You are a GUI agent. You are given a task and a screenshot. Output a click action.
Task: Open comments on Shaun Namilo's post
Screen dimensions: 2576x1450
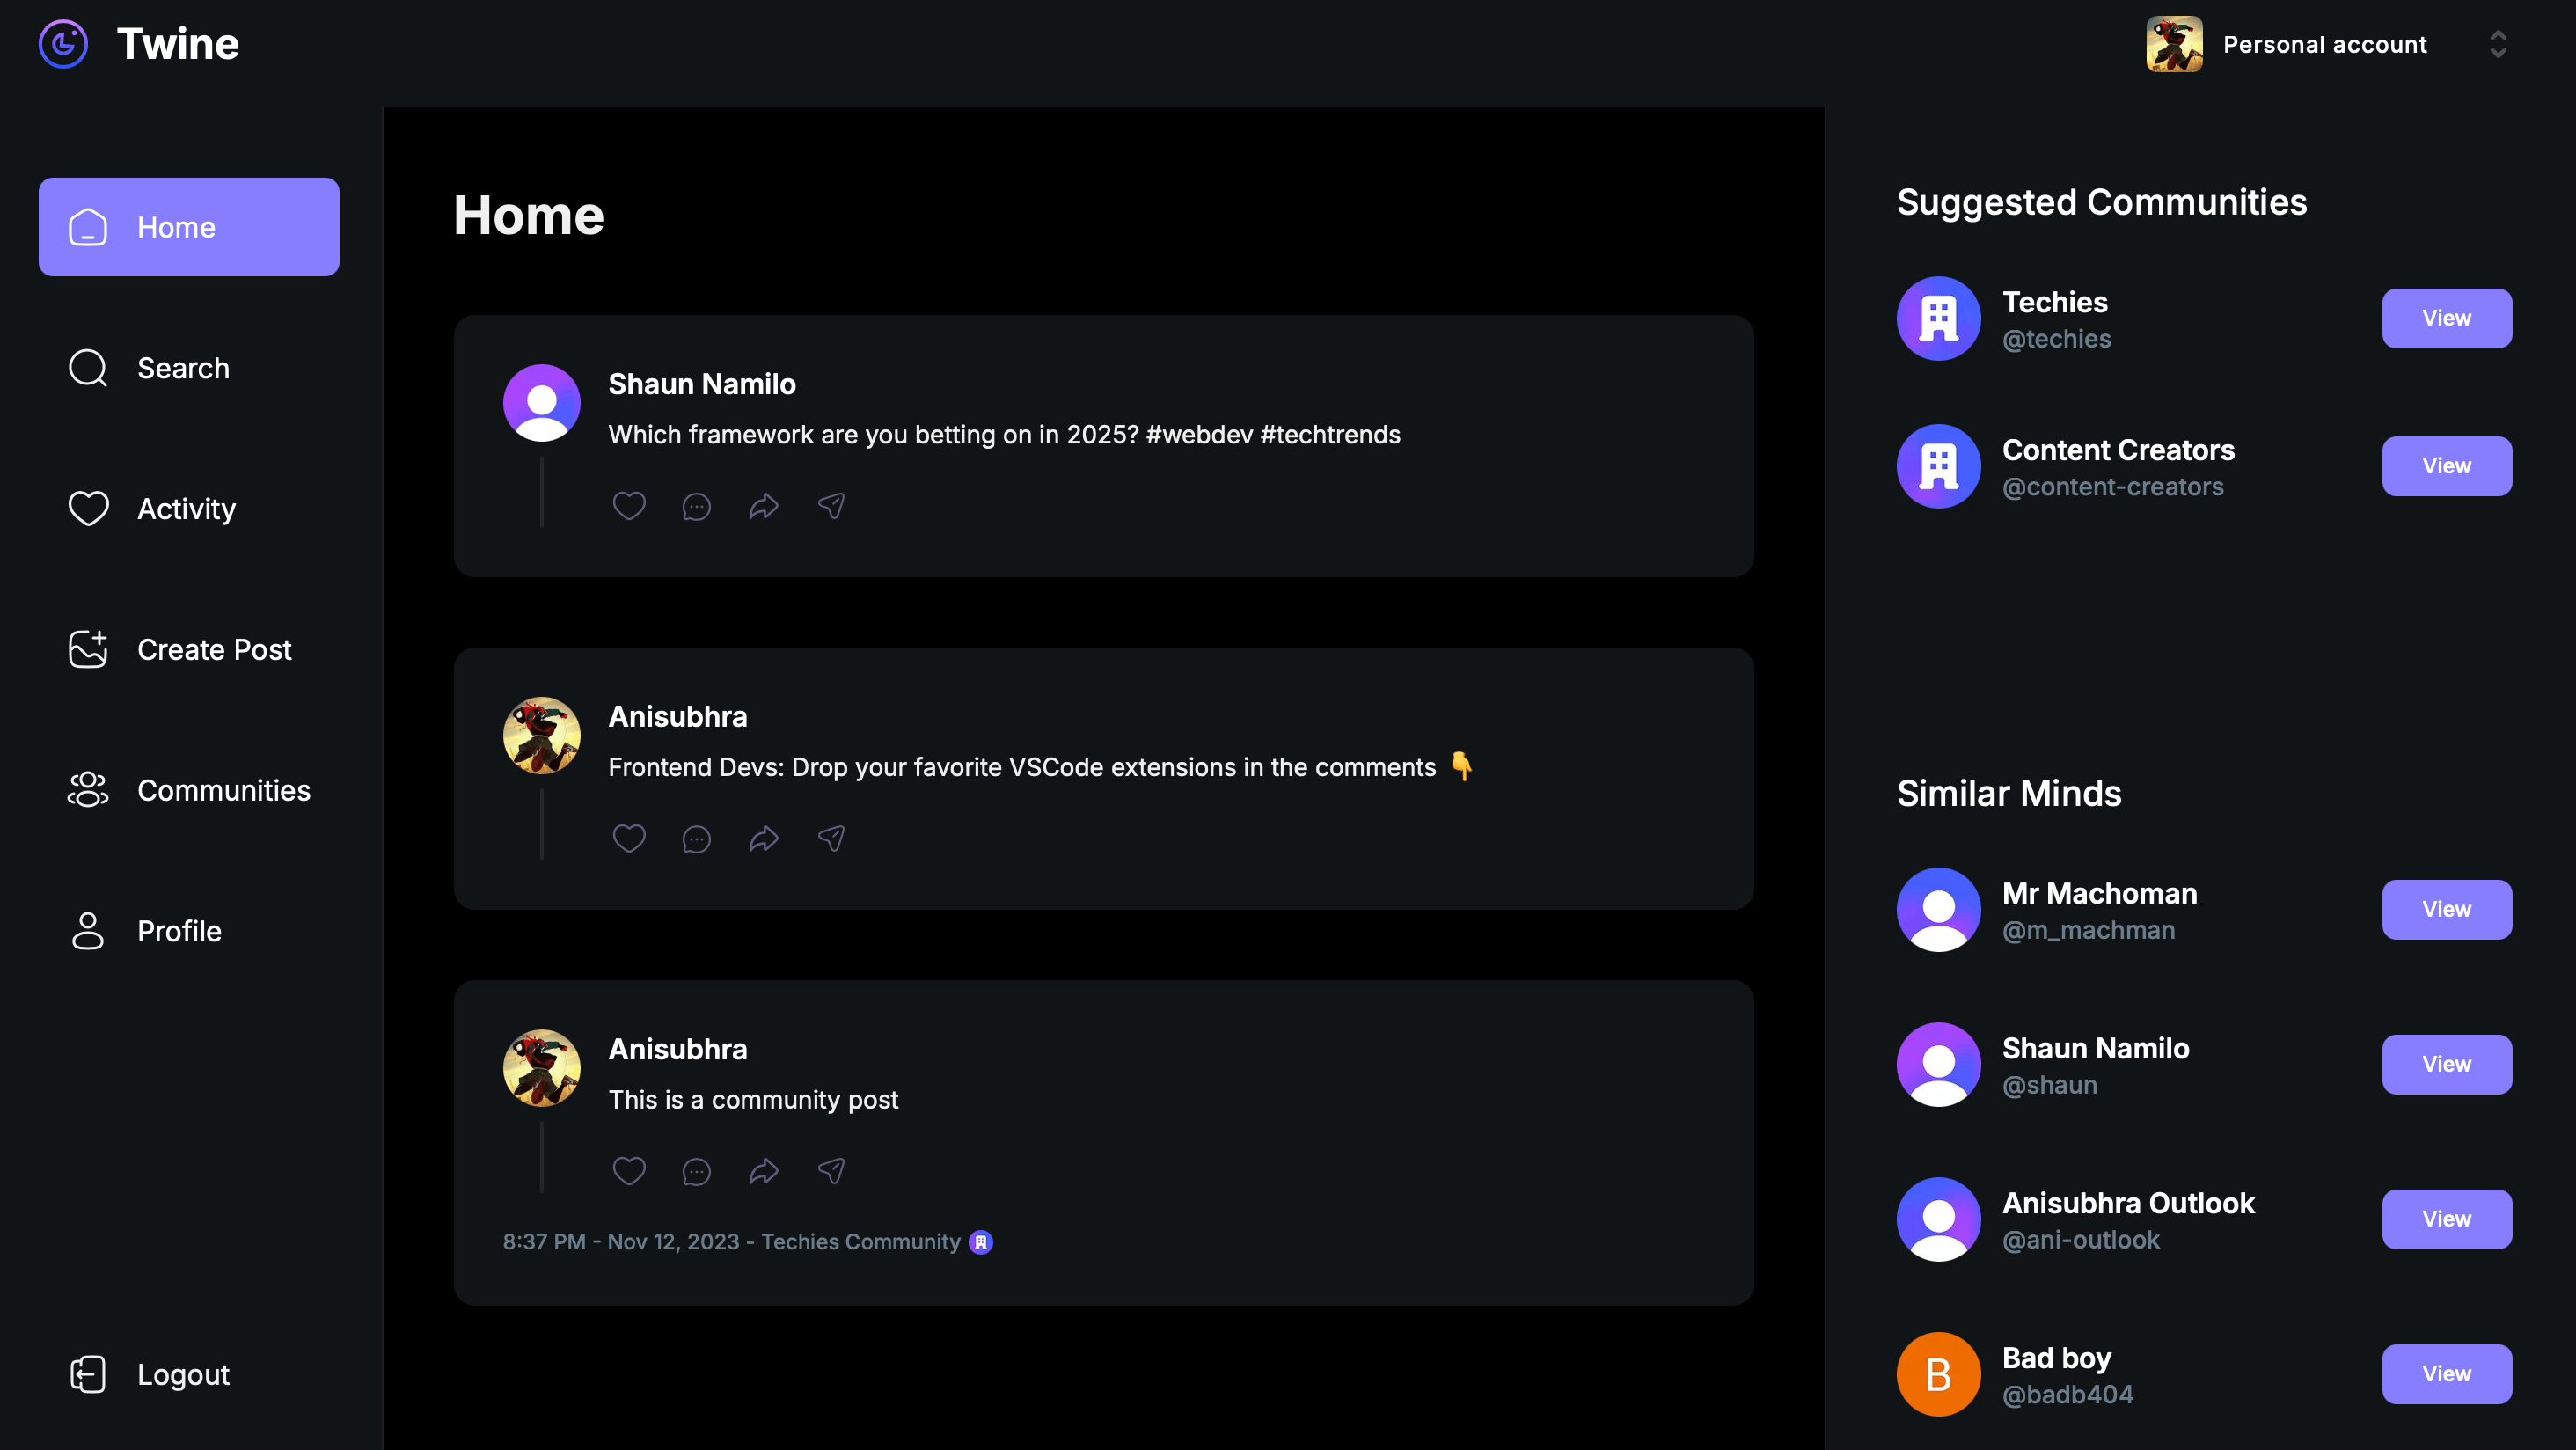(x=696, y=506)
